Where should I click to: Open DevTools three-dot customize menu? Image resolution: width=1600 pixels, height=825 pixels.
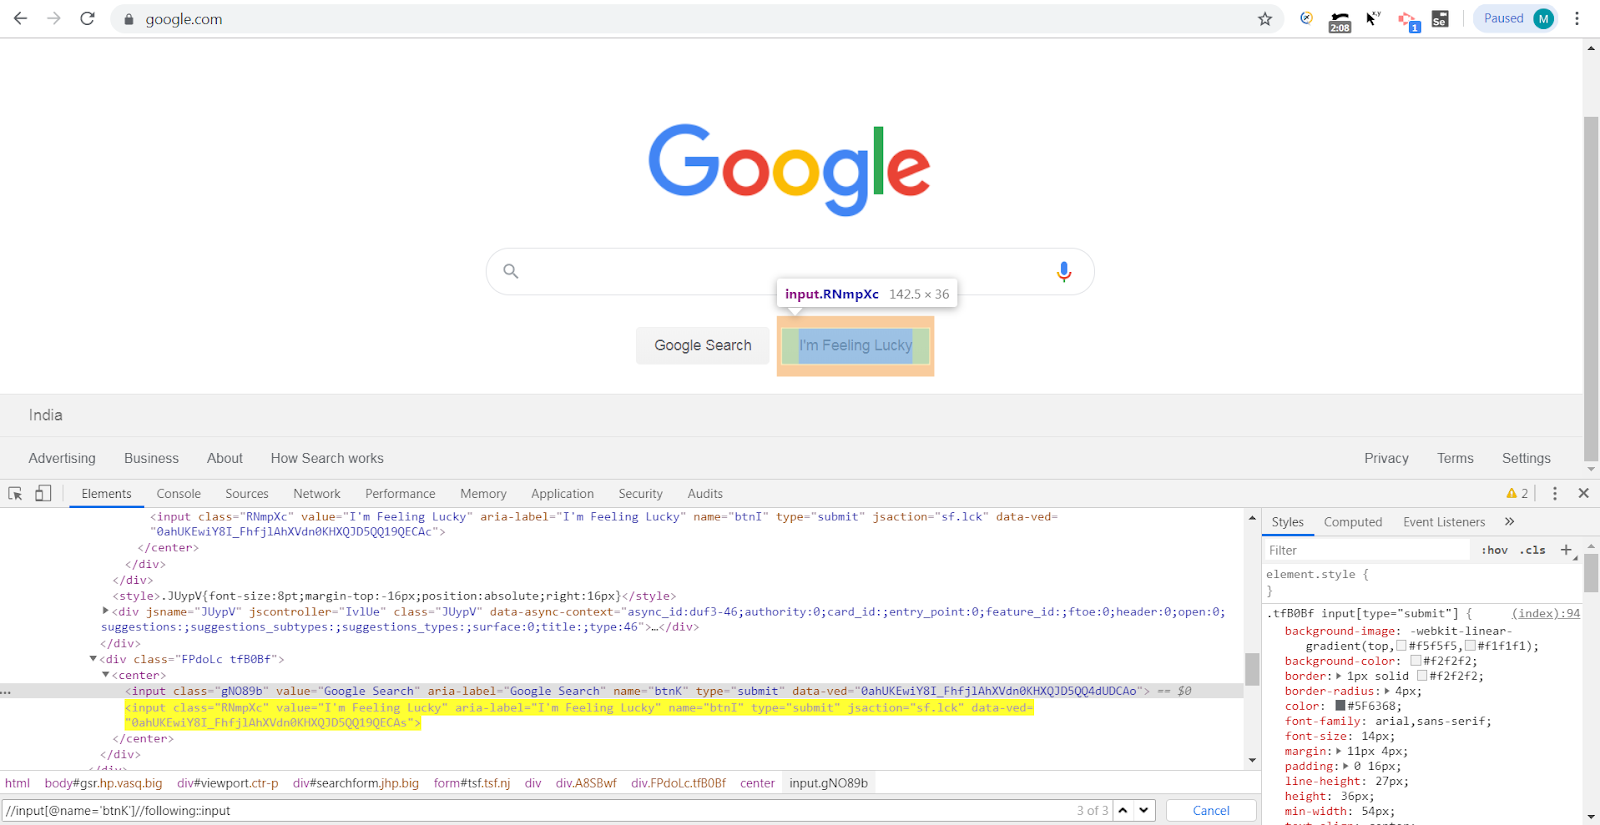[x=1554, y=493]
